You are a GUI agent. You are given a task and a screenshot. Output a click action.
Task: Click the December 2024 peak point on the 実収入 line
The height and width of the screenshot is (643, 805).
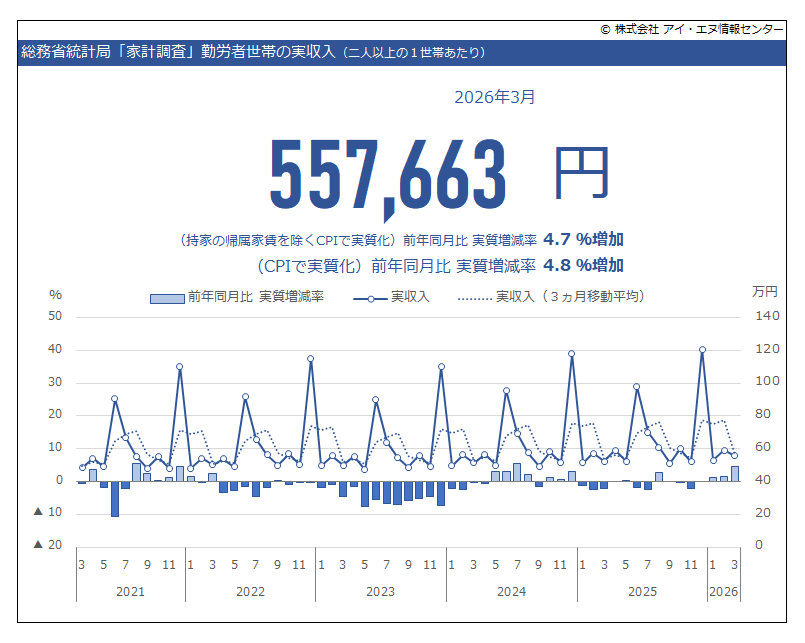[571, 354]
